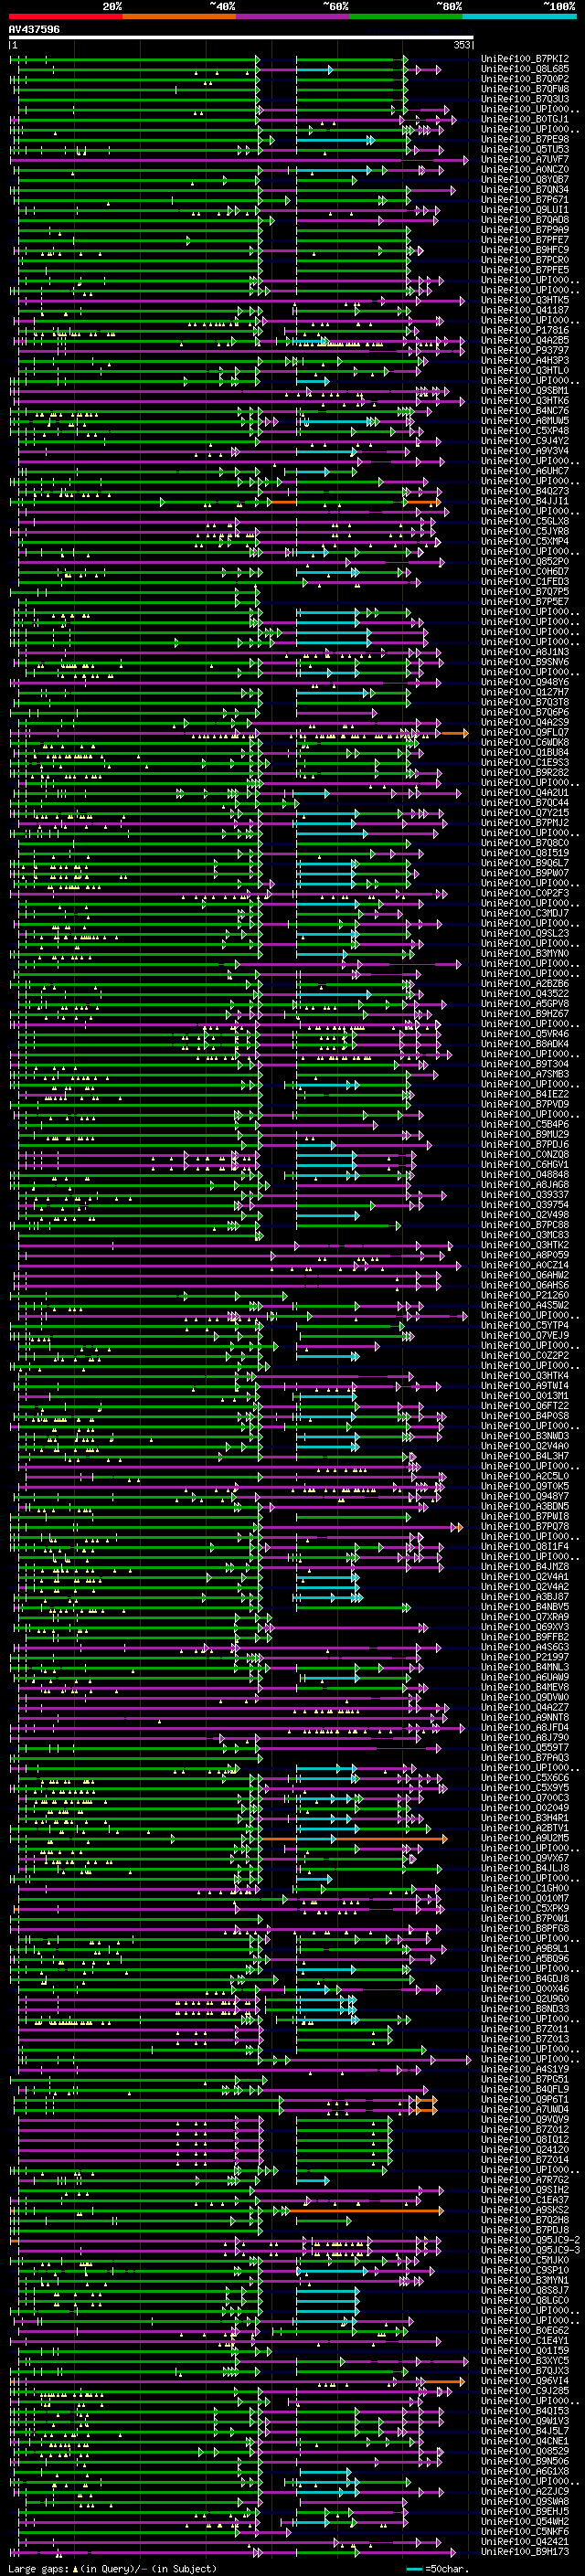Click the Large gaps legend text

click(x=113, y=2568)
